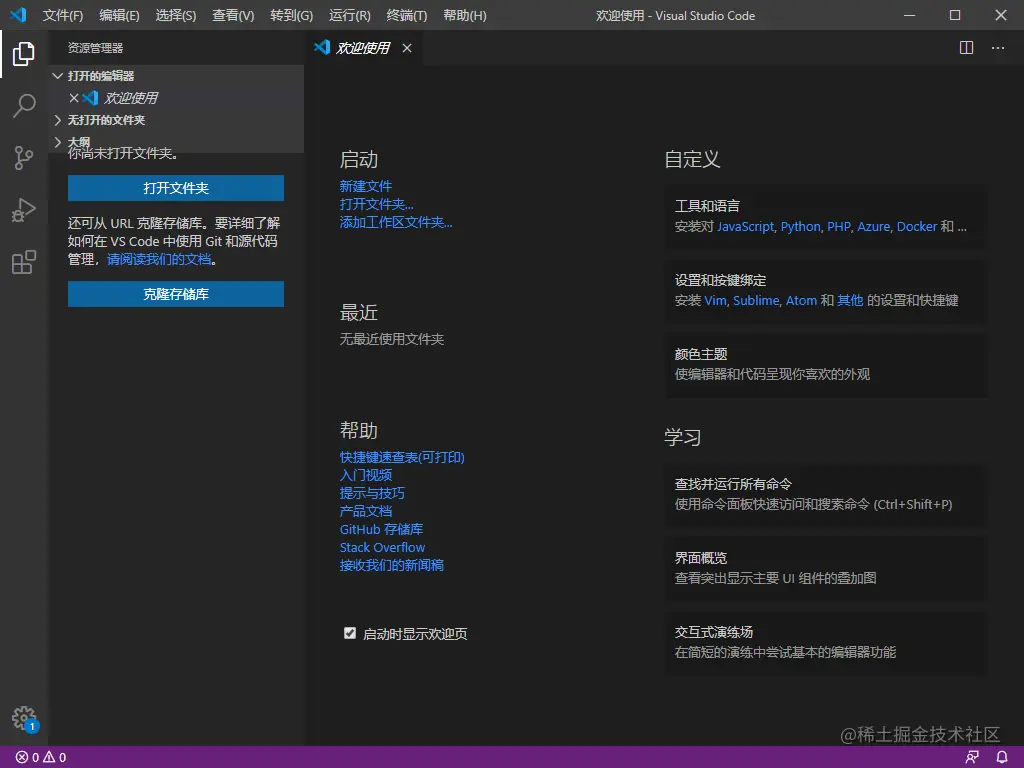Click the 工具和语言 card heading
1024x768 pixels.
point(707,206)
